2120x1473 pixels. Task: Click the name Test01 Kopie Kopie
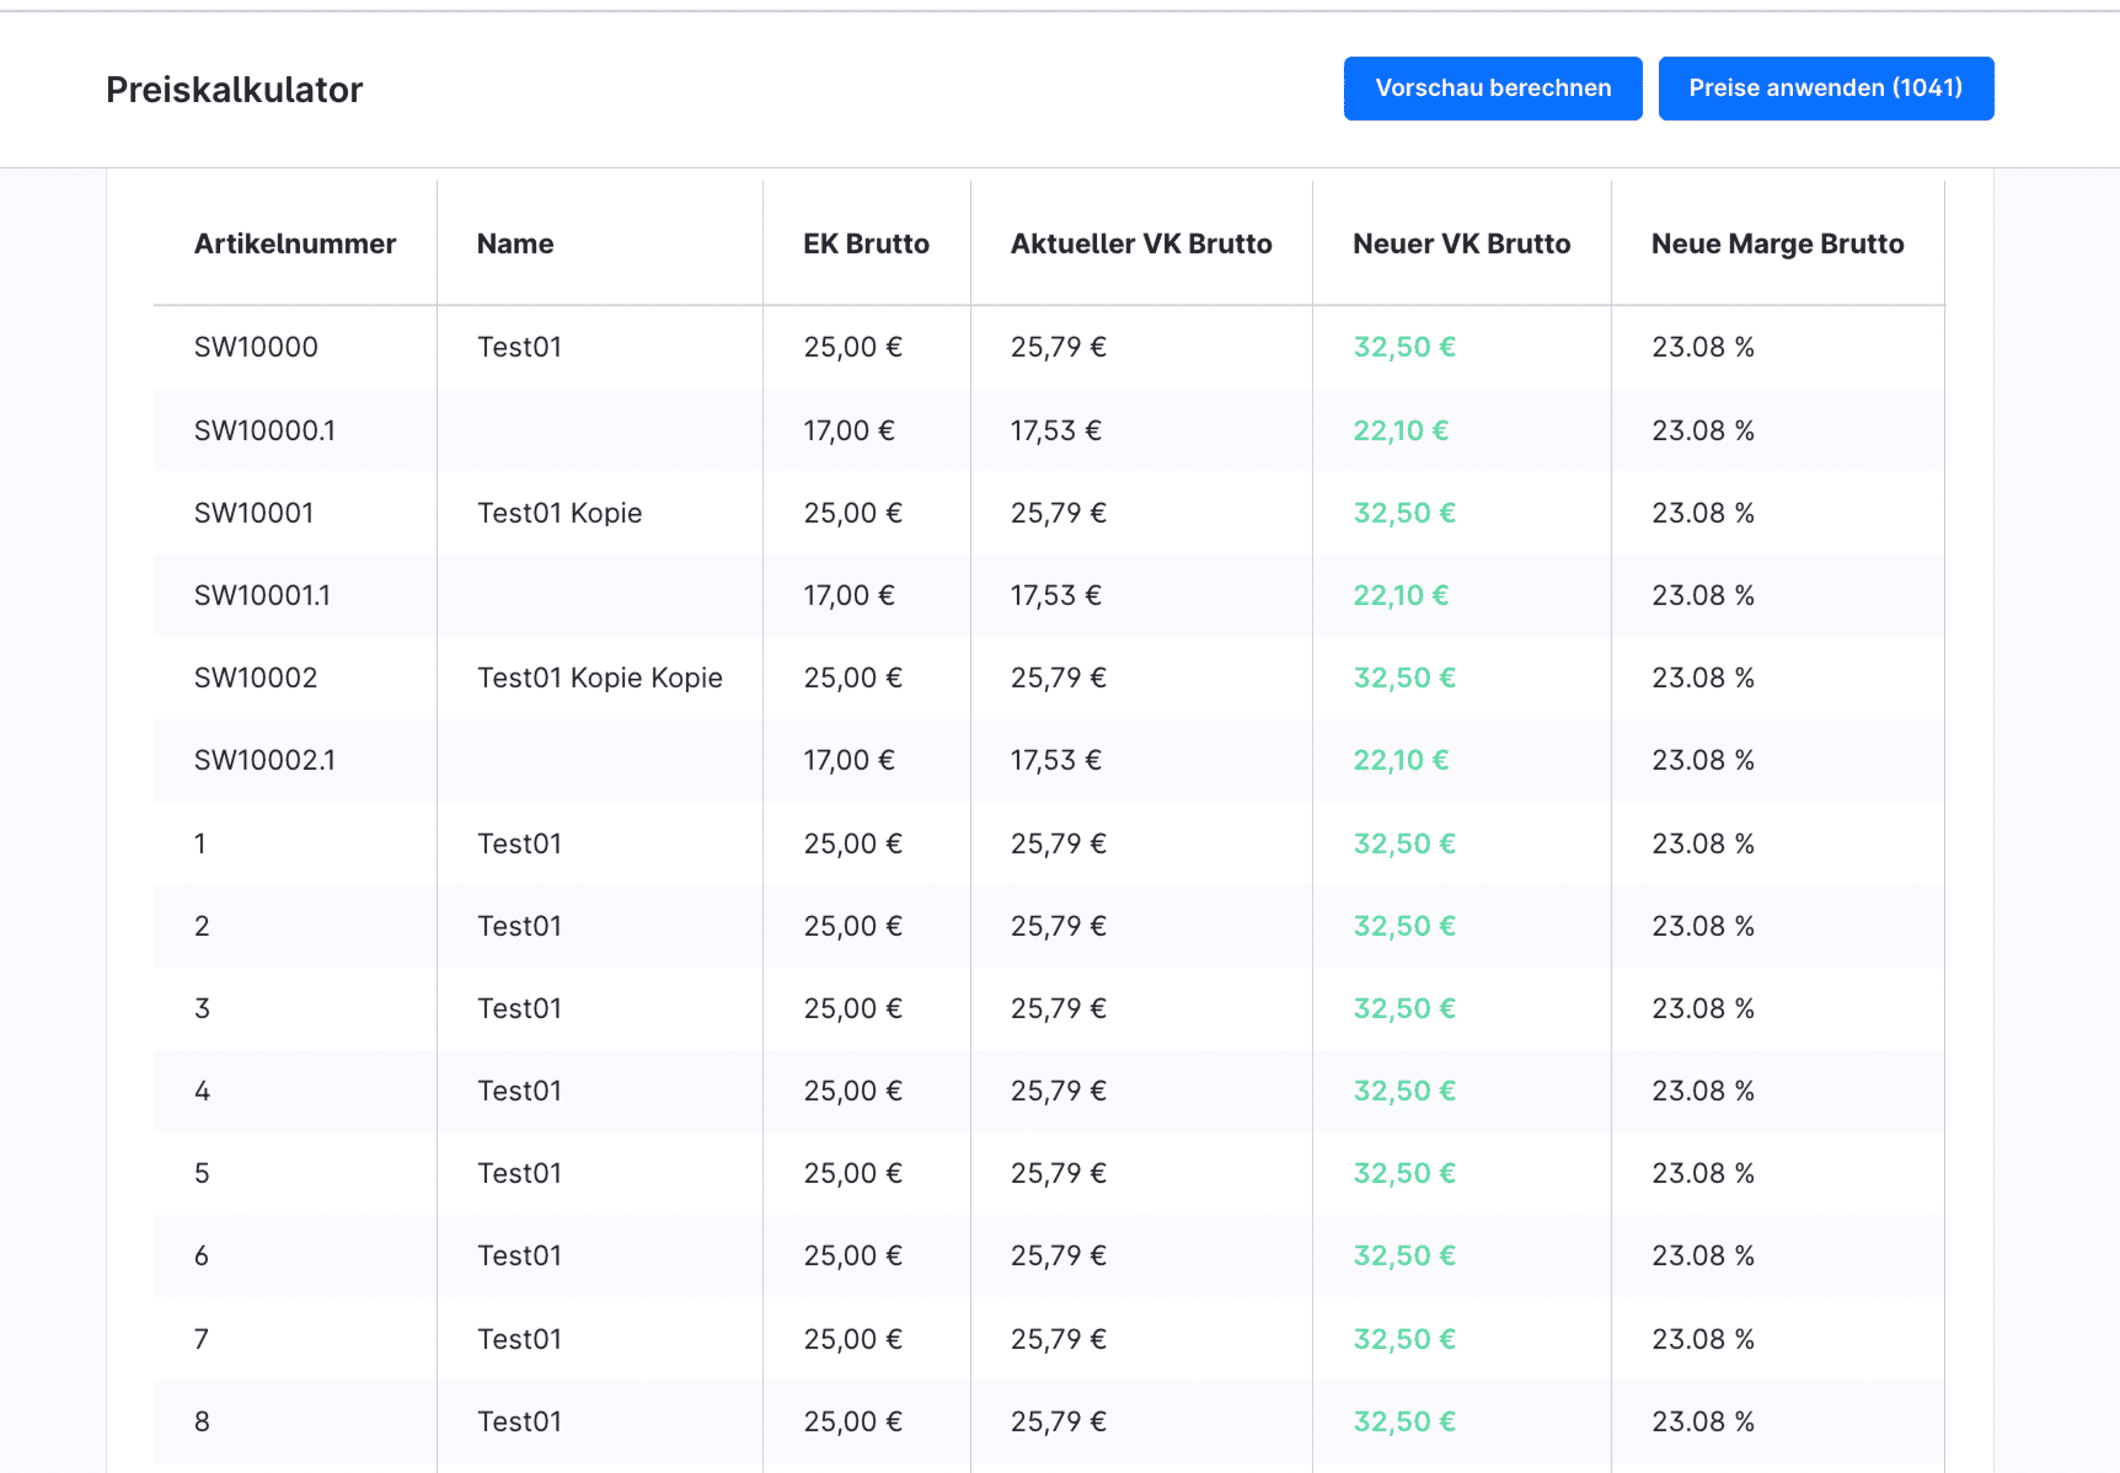pyautogui.click(x=600, y=678)
